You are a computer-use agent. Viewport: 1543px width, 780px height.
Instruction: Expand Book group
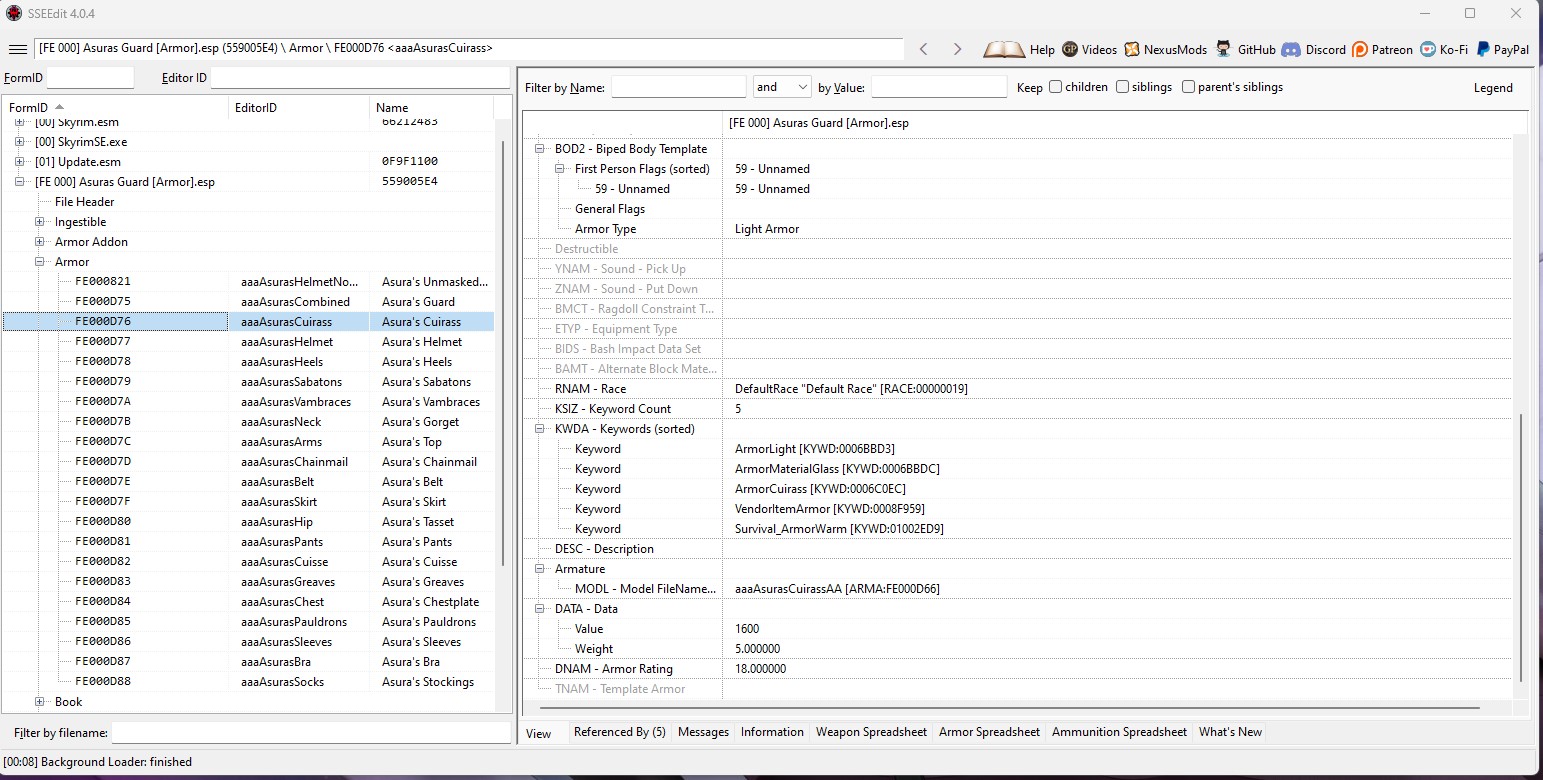[x=40, y=702]
